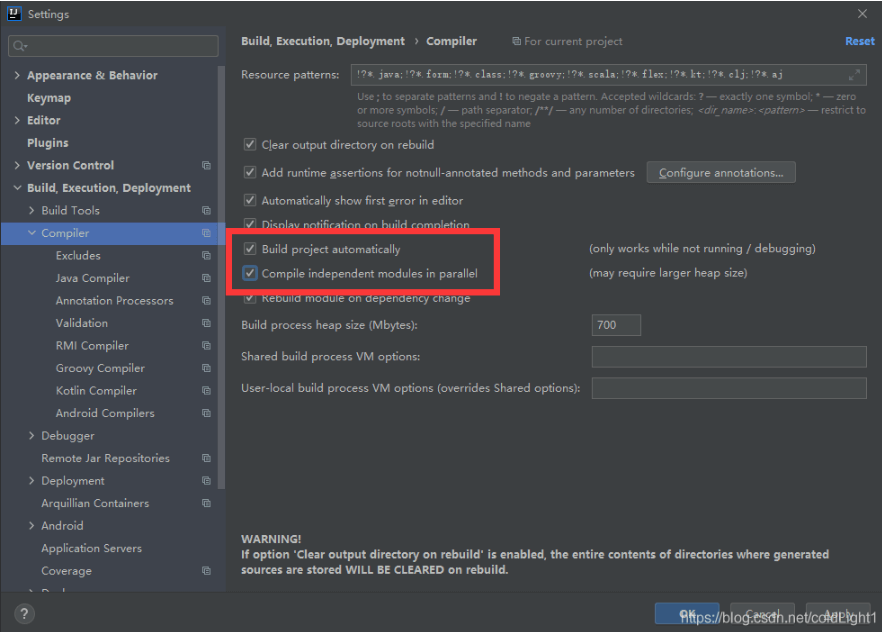Click the expand icon in Resource patterns field

pos(854,74)
